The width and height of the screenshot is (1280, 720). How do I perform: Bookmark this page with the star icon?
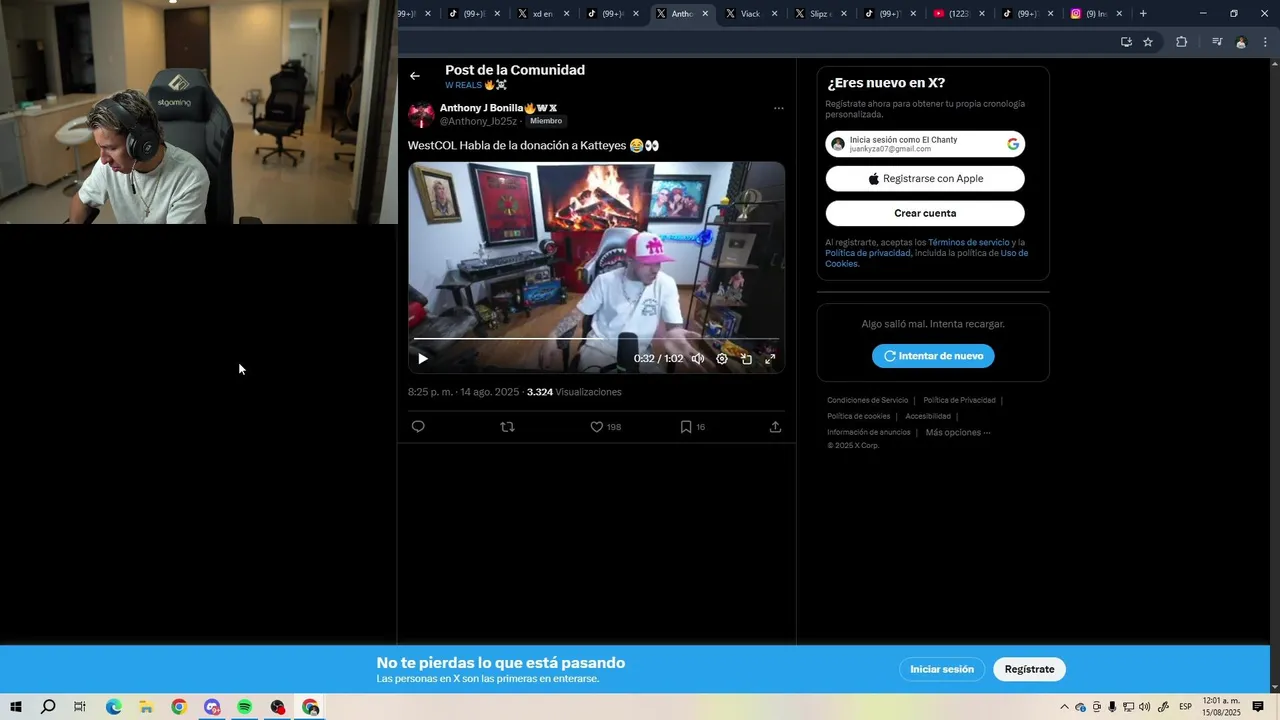click(x=1148, y=42)
